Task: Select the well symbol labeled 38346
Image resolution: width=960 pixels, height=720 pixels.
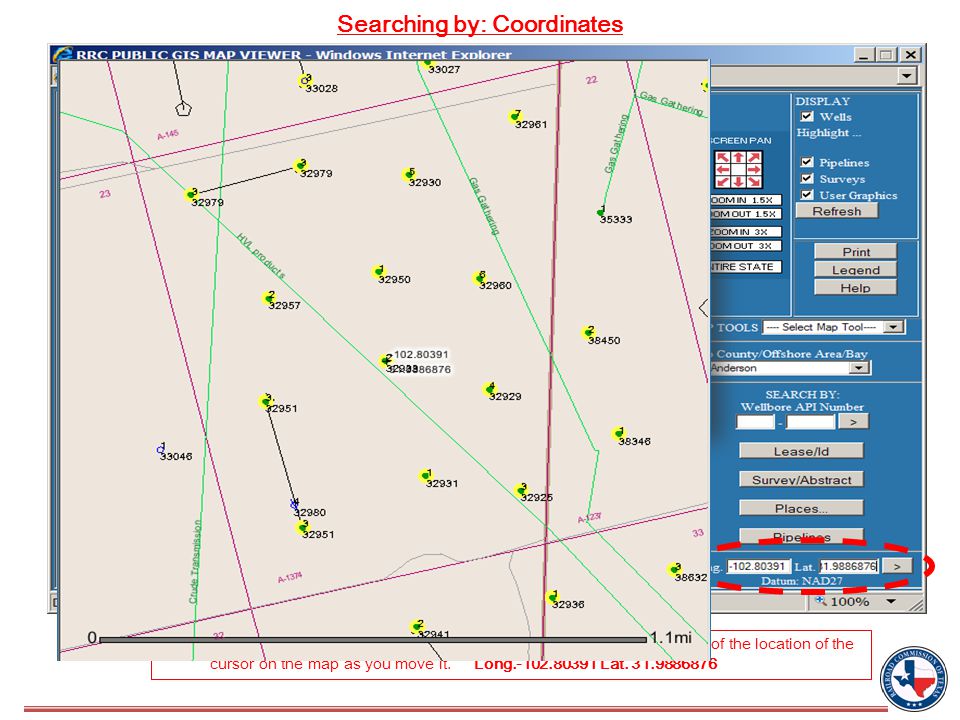Action: coord(618,433)
